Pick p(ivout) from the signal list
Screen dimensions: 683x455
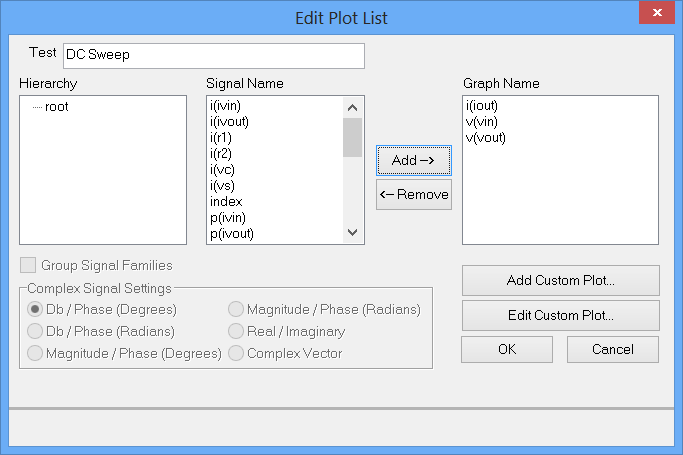coord(232,234)
